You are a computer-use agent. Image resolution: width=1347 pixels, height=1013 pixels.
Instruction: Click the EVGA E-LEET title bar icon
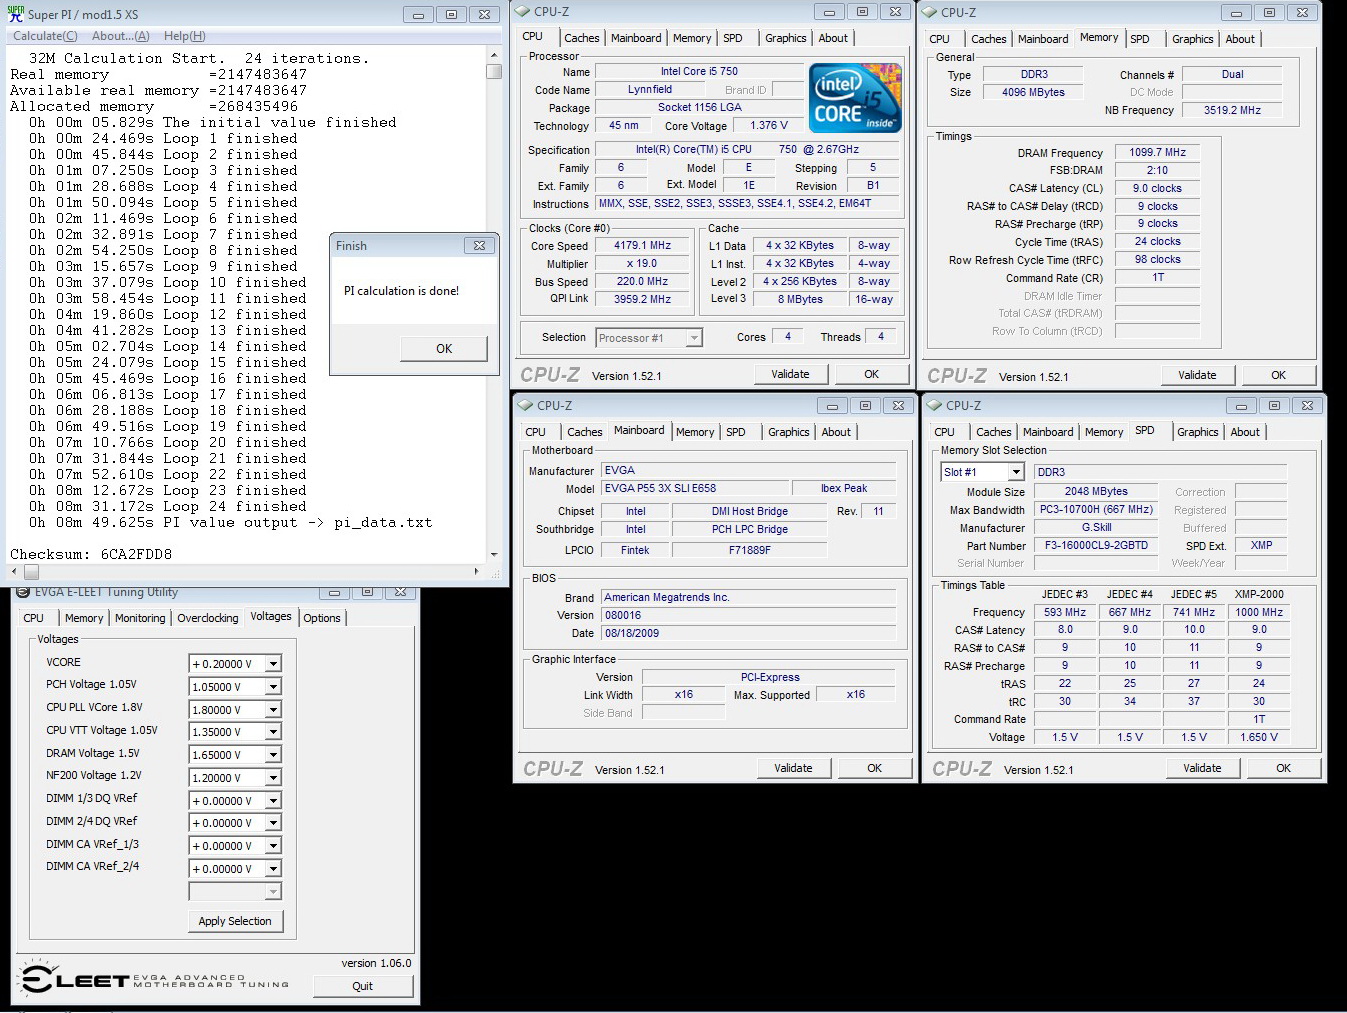[x=23, y=592]
